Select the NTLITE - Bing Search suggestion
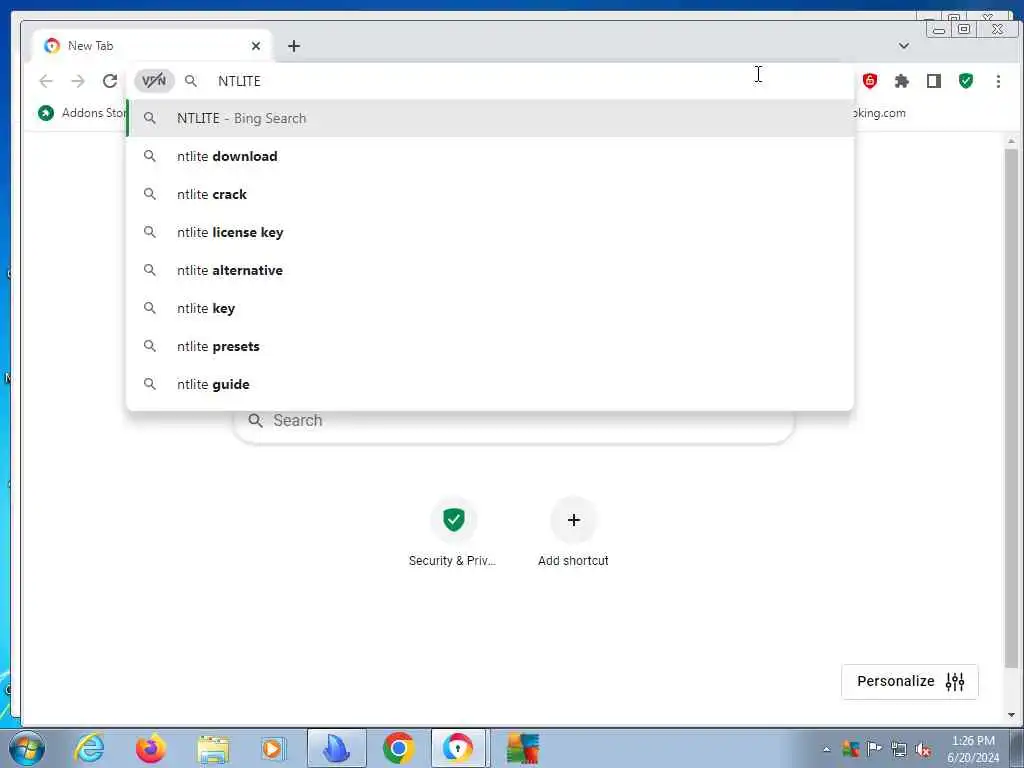 [490, 118]
